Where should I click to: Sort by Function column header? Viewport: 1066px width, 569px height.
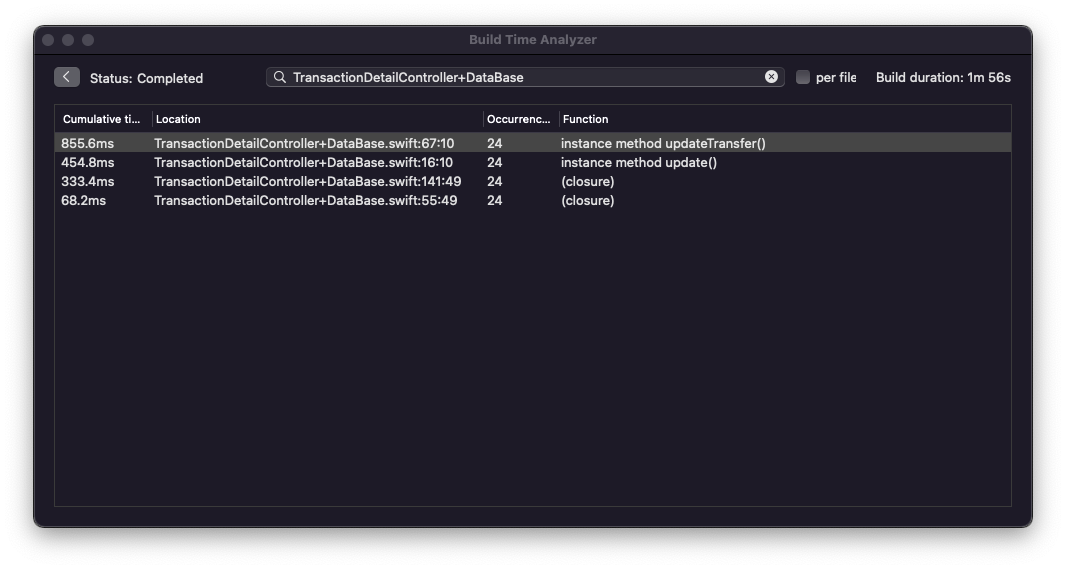585,119
